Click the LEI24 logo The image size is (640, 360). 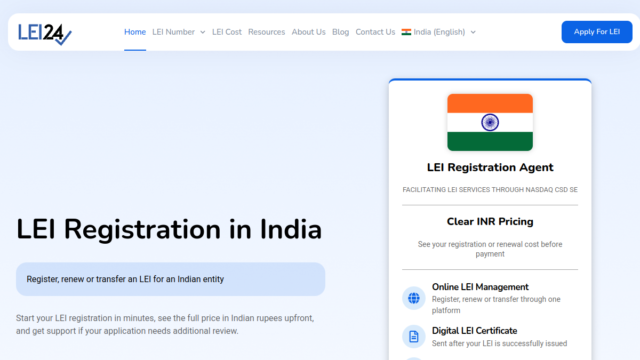[44, 33]
